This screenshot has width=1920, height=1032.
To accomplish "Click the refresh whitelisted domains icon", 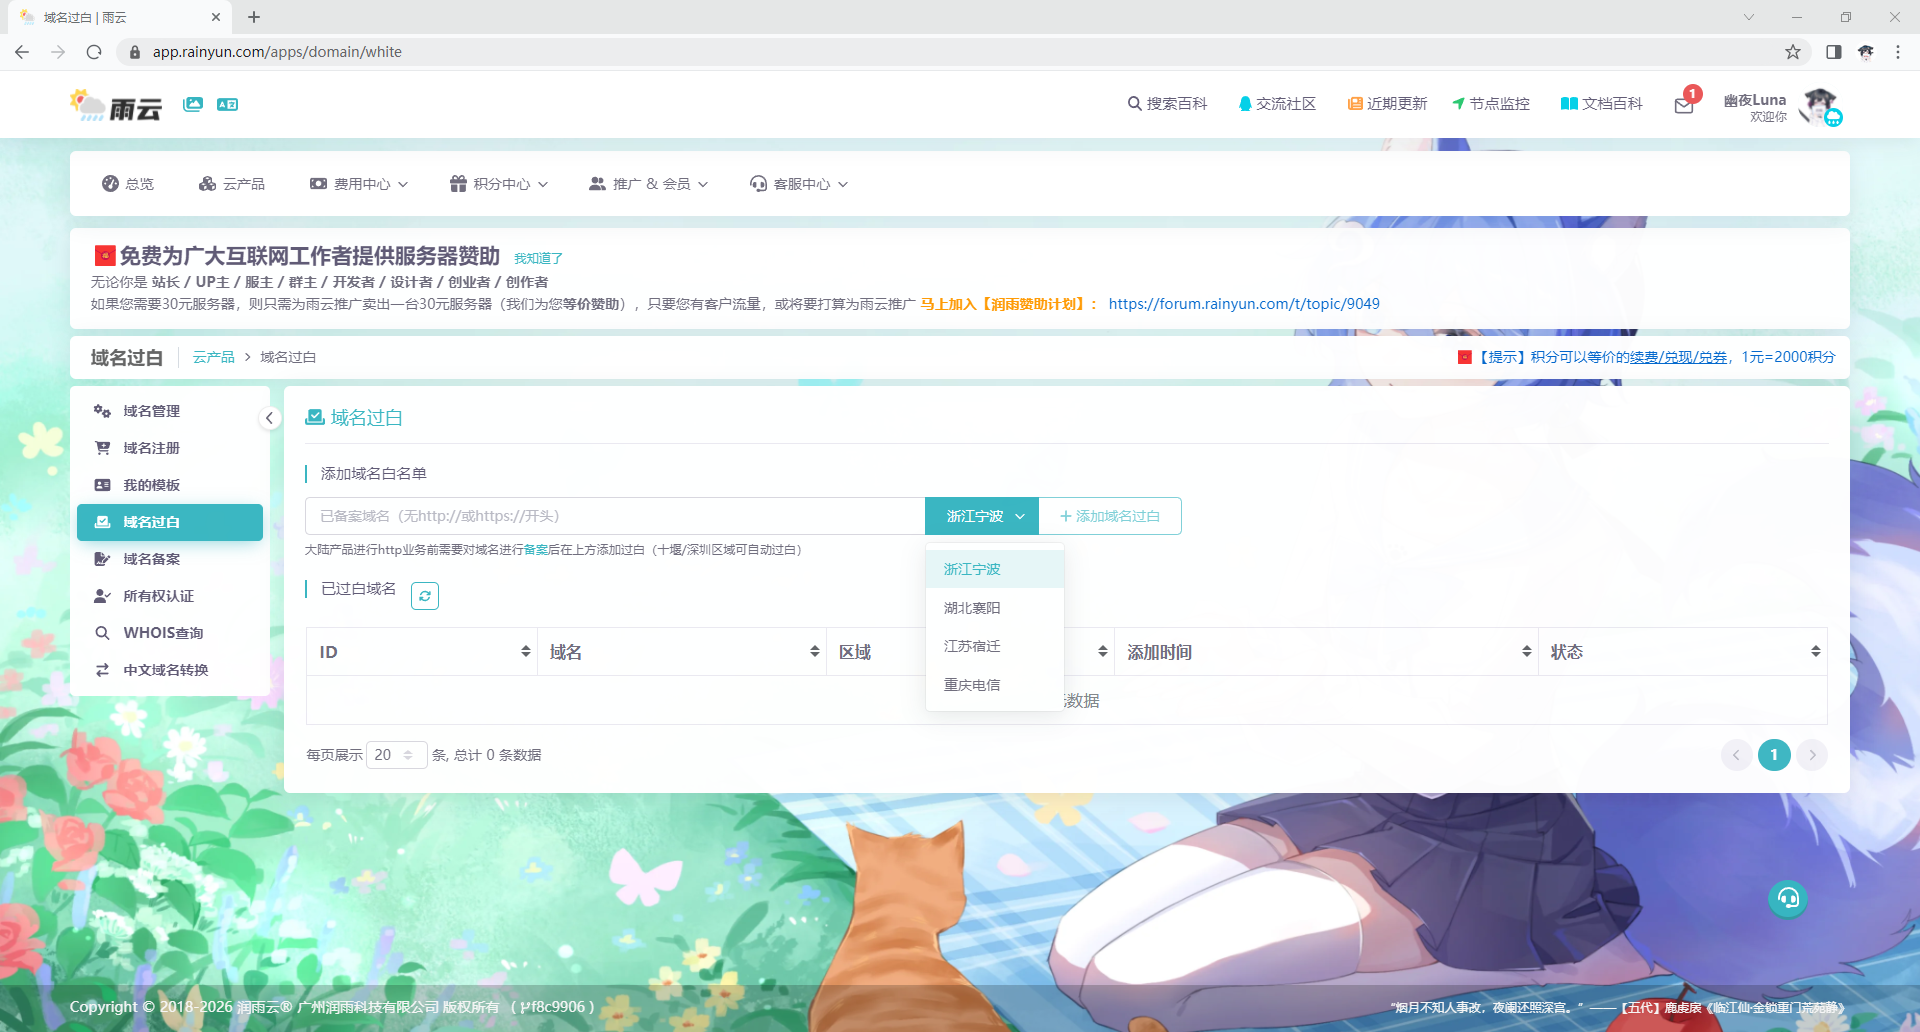I will pyautogui.click(x=425, y=596).
